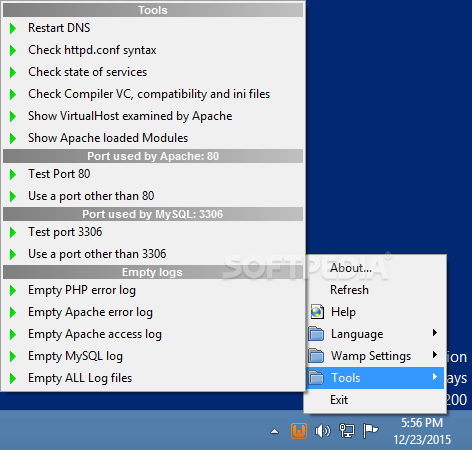
Task: Open About... in the Wamp menu
Action: 375,268
